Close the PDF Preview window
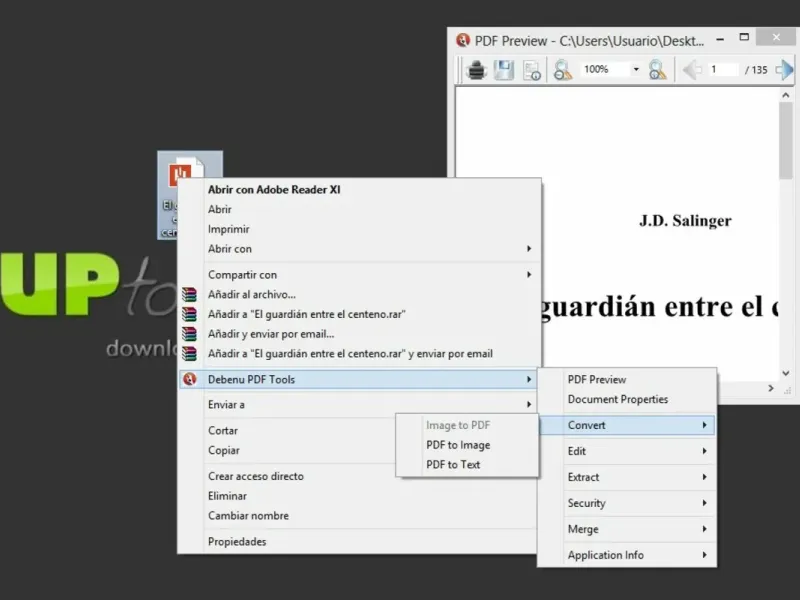The image size is (800, 600). coord(776,37)
